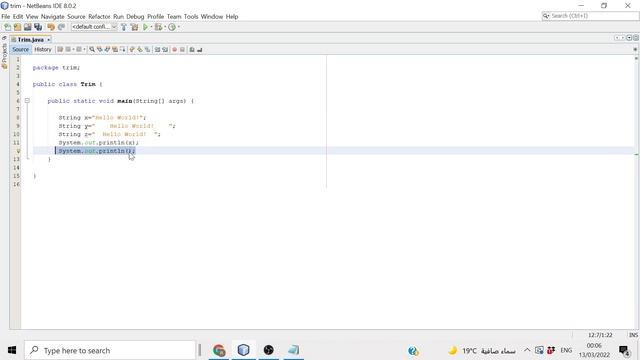
Task: Click the Profile Project clock icon
Action: pos(172,27)
